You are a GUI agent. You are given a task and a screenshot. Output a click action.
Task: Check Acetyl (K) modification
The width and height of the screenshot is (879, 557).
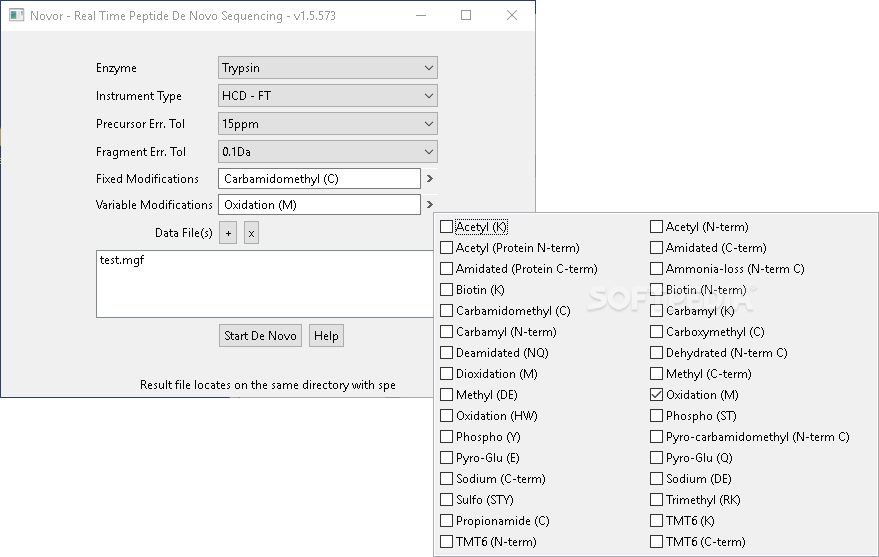pyautogui.click(x=446, y=227)
